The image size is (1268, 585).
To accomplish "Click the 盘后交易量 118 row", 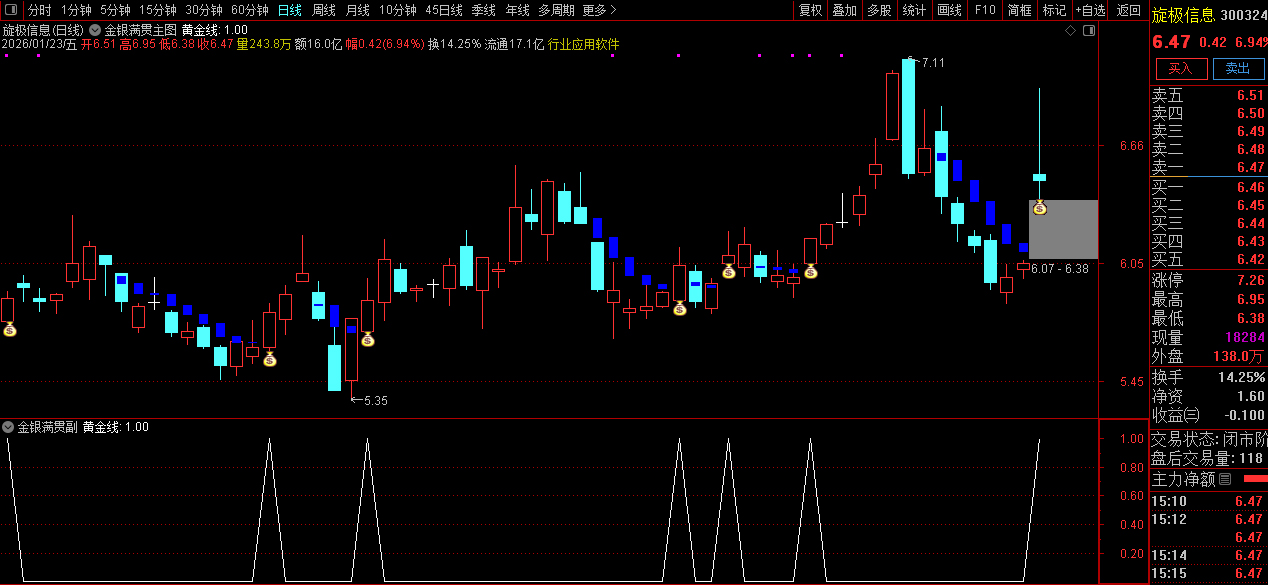I will coord(1208,458).
